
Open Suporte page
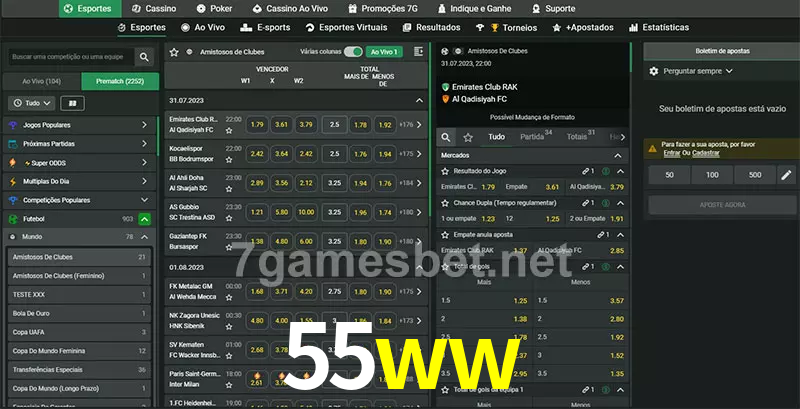coord(553,9)
